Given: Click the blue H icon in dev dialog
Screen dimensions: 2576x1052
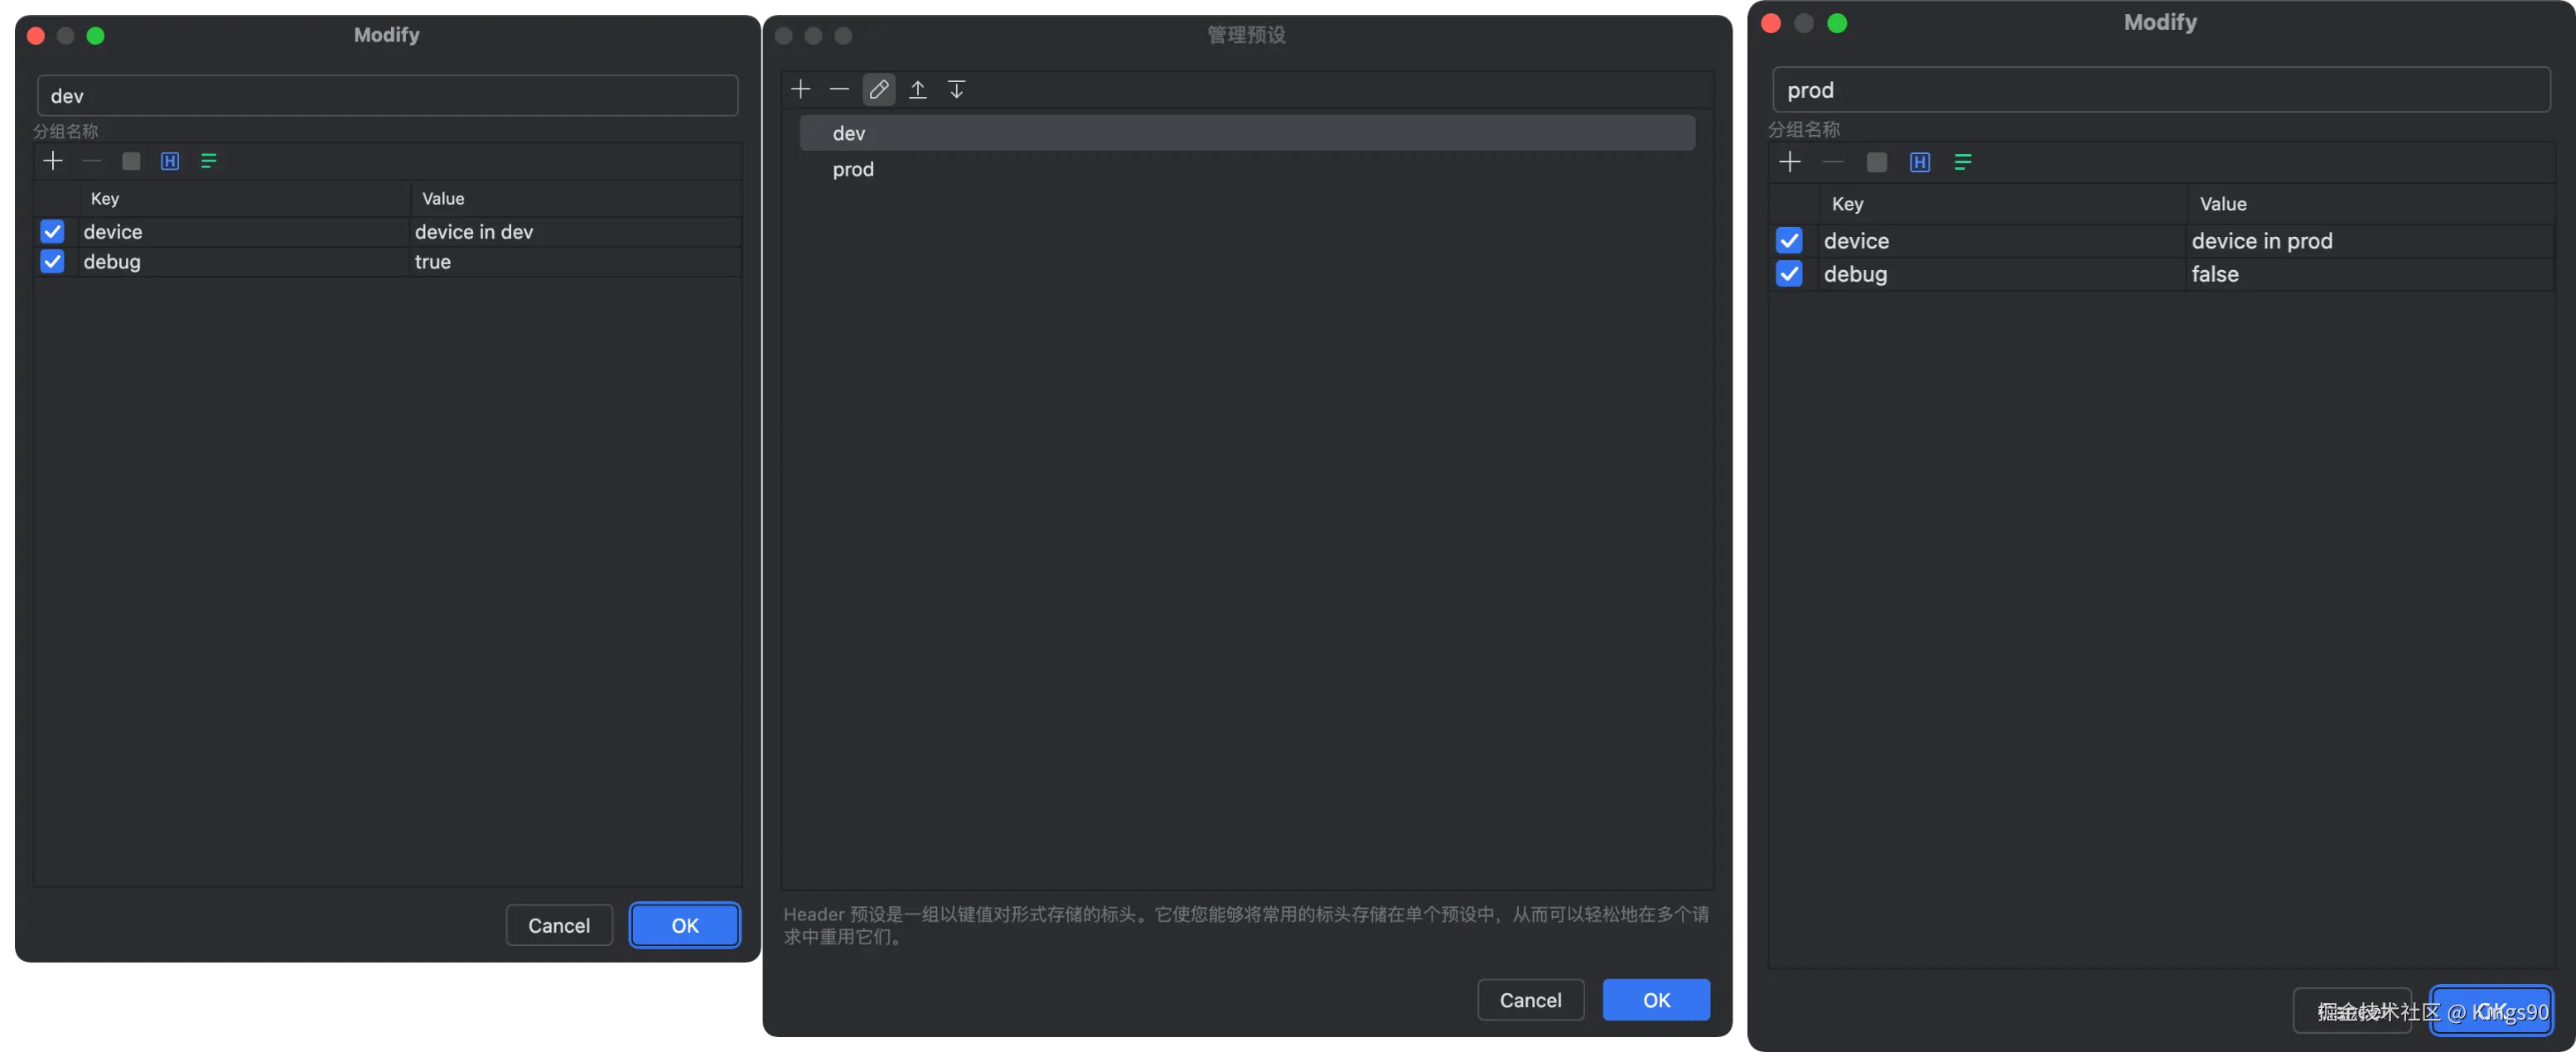Looking at the screenshot, I should coord(170,161).
